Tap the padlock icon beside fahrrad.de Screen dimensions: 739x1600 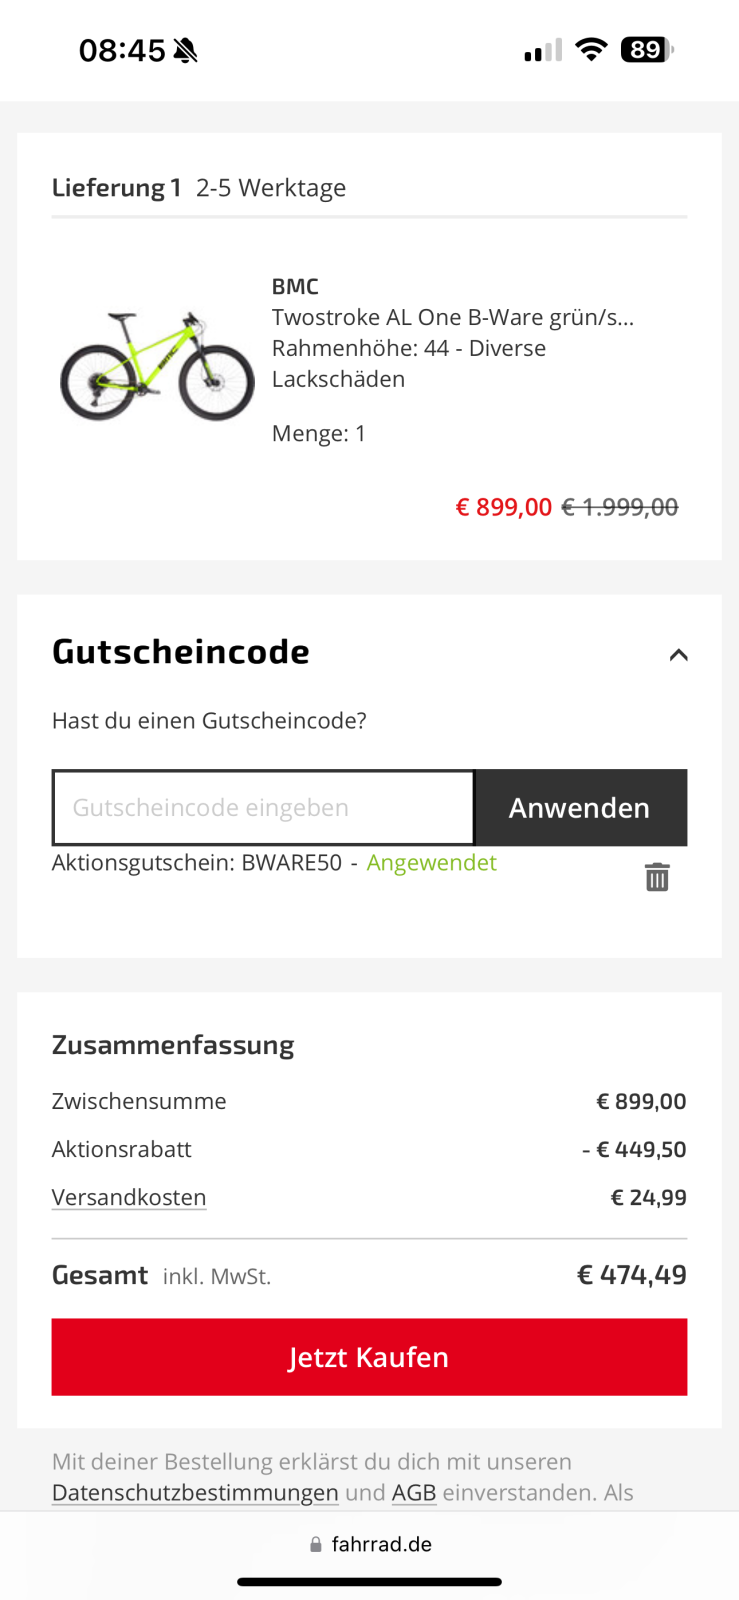click(x=316, y=1545)
